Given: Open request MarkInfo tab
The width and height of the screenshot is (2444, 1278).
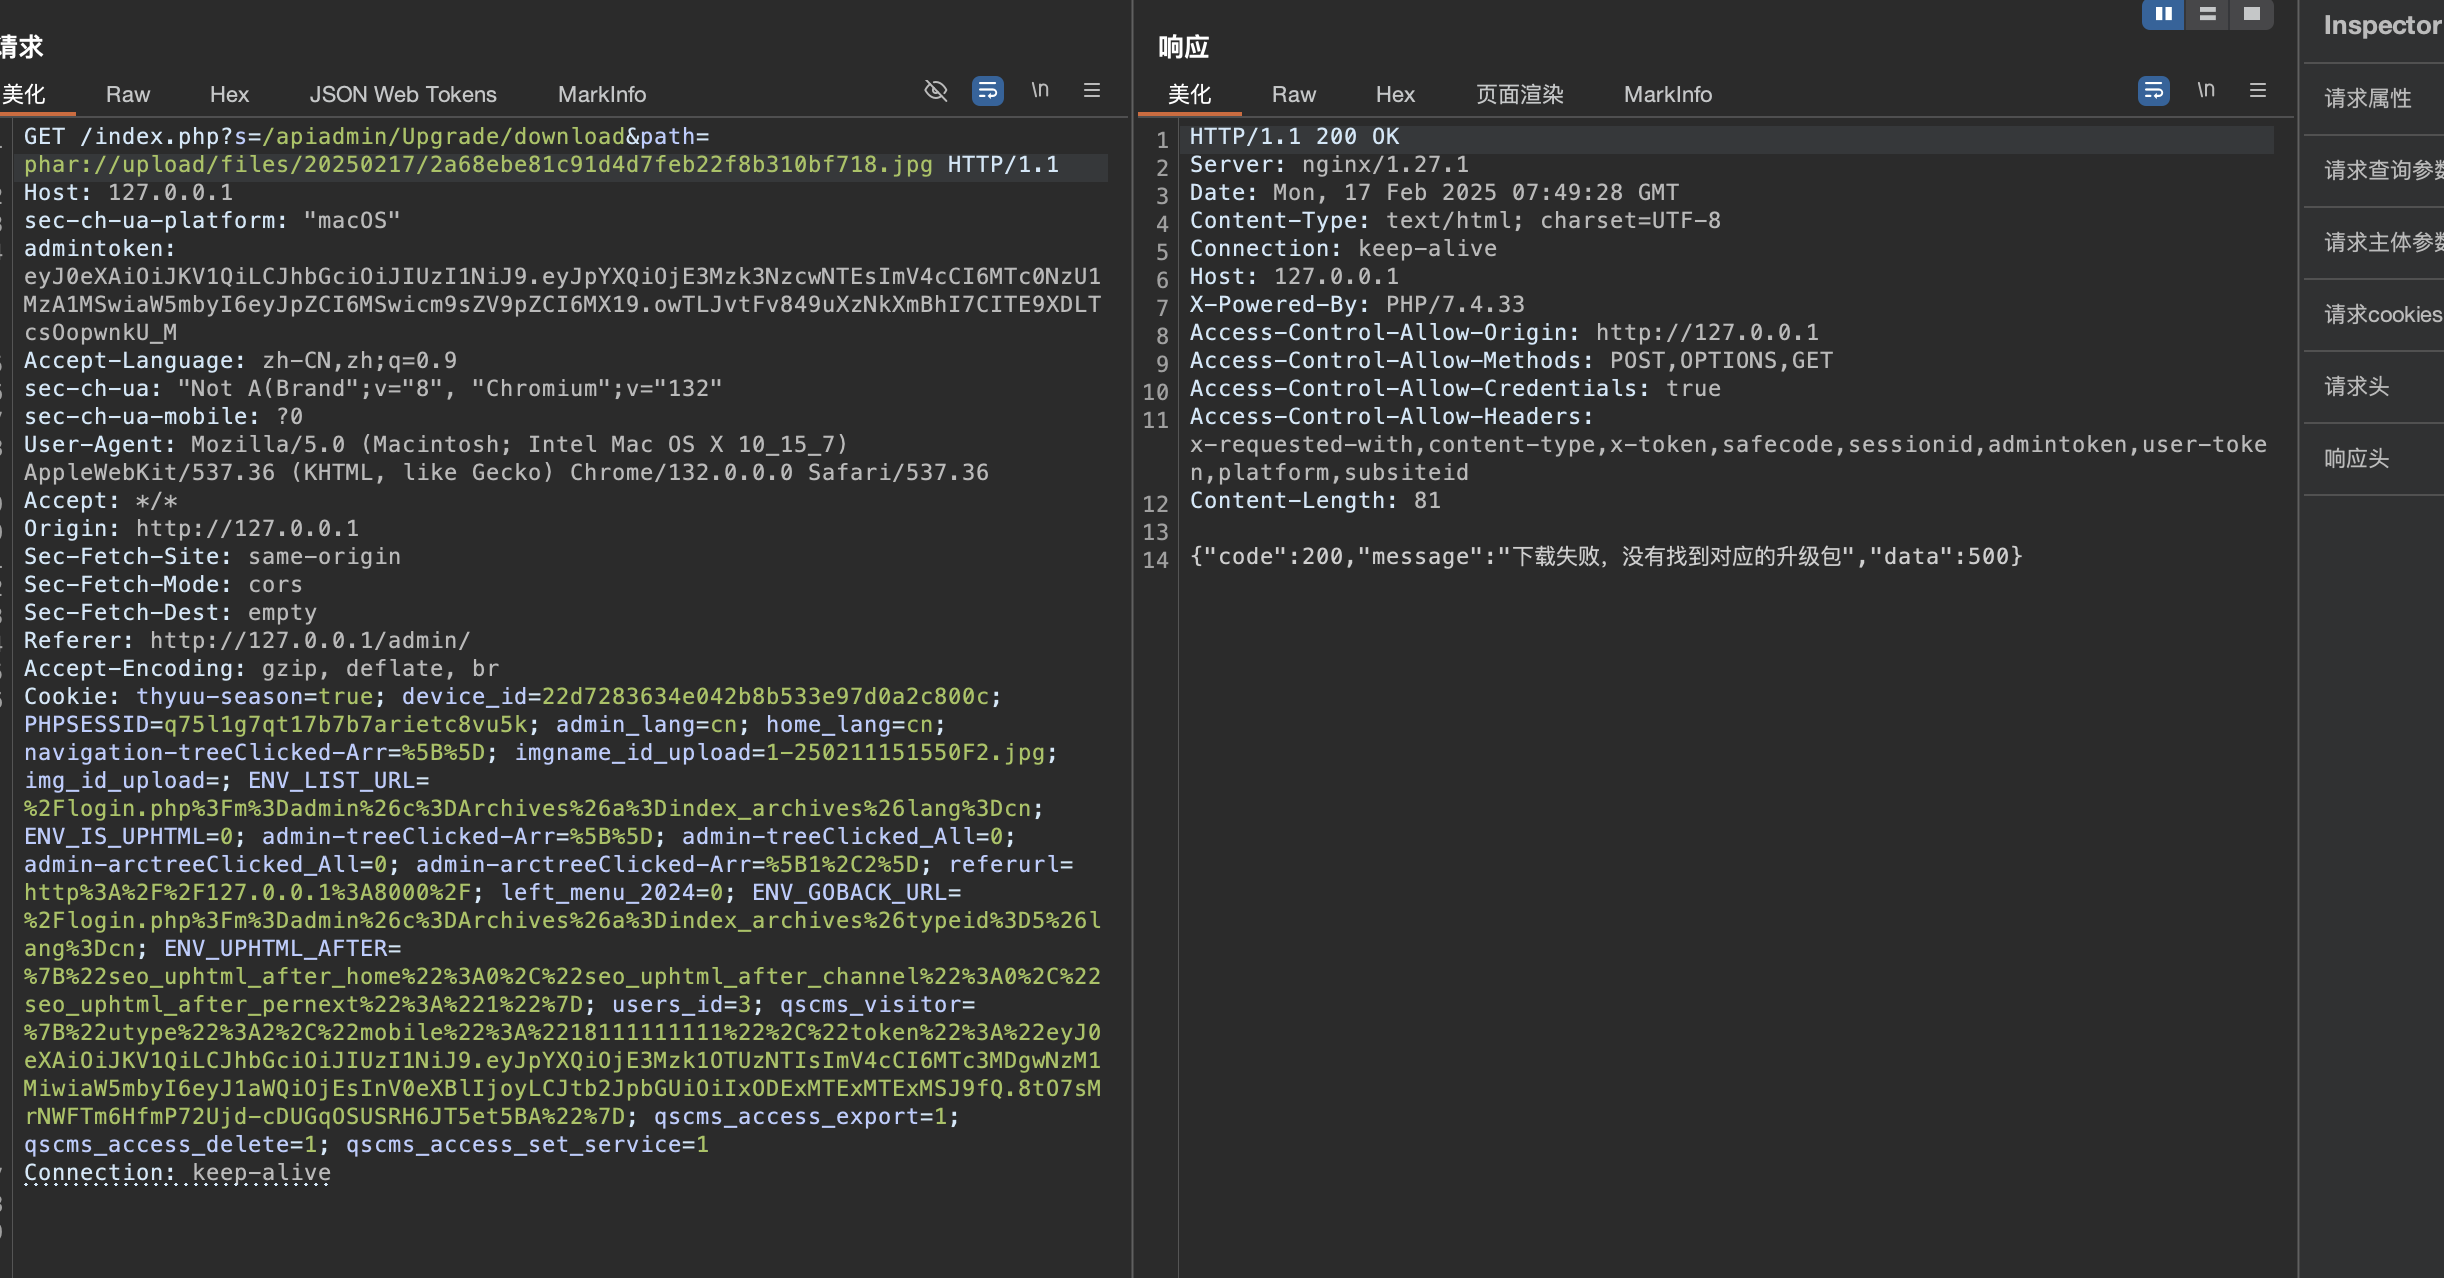Looking at the screenshot, I should pos(602,94).
